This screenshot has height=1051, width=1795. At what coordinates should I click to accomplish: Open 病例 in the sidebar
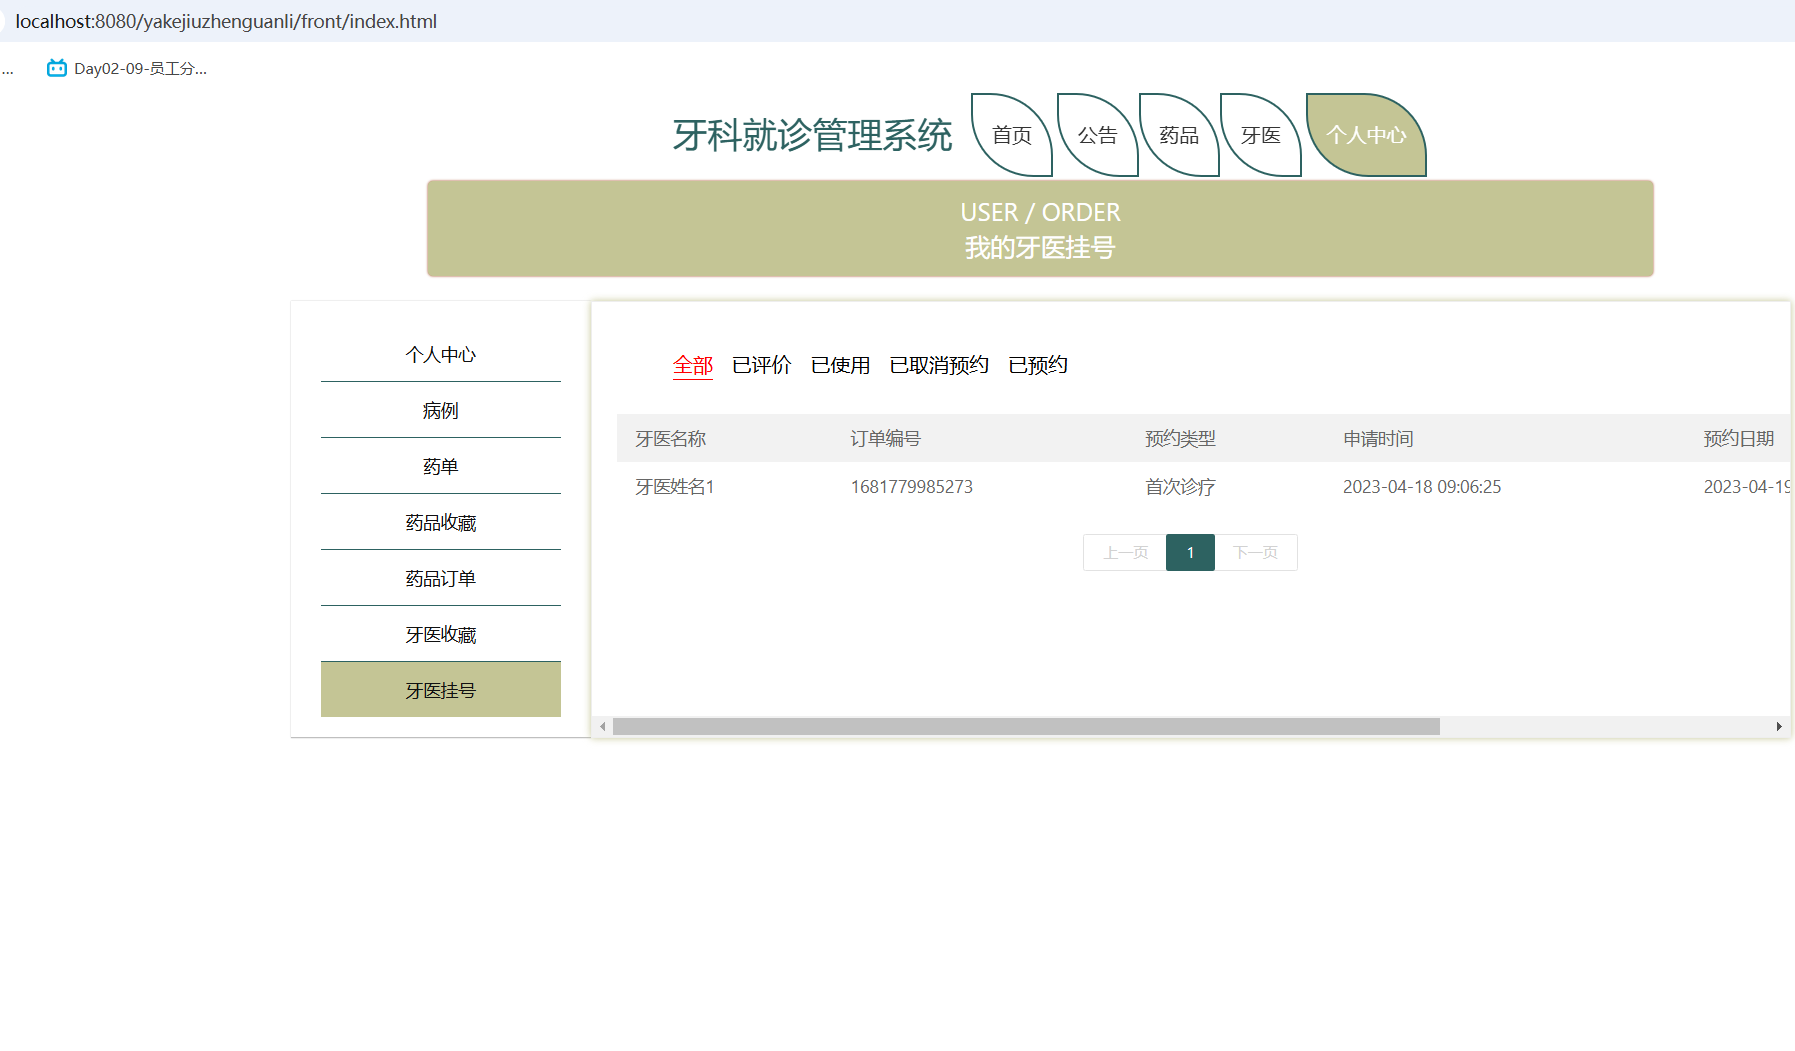(x=441, y=410)
